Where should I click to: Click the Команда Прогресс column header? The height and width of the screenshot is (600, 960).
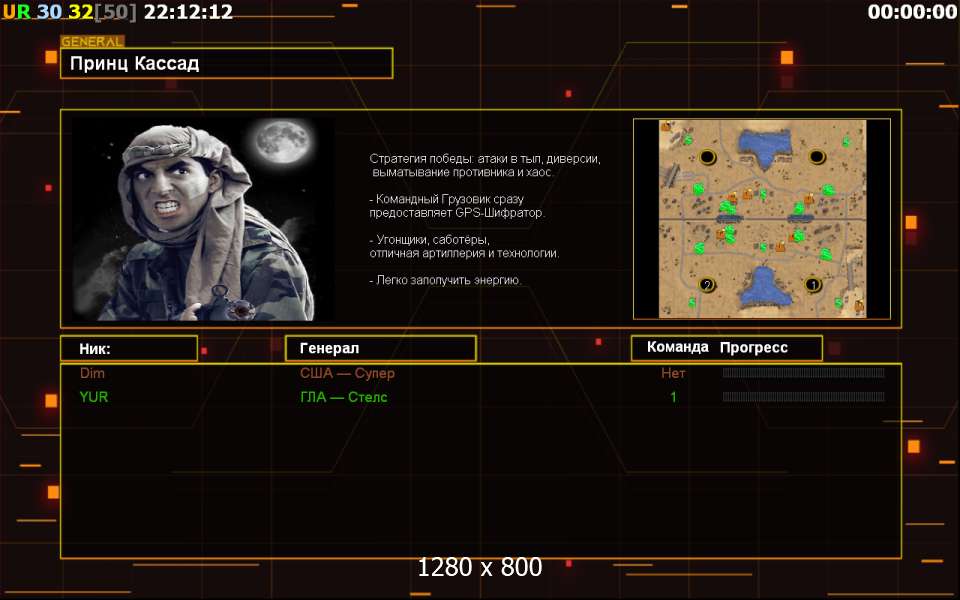[x=726, y=348]
